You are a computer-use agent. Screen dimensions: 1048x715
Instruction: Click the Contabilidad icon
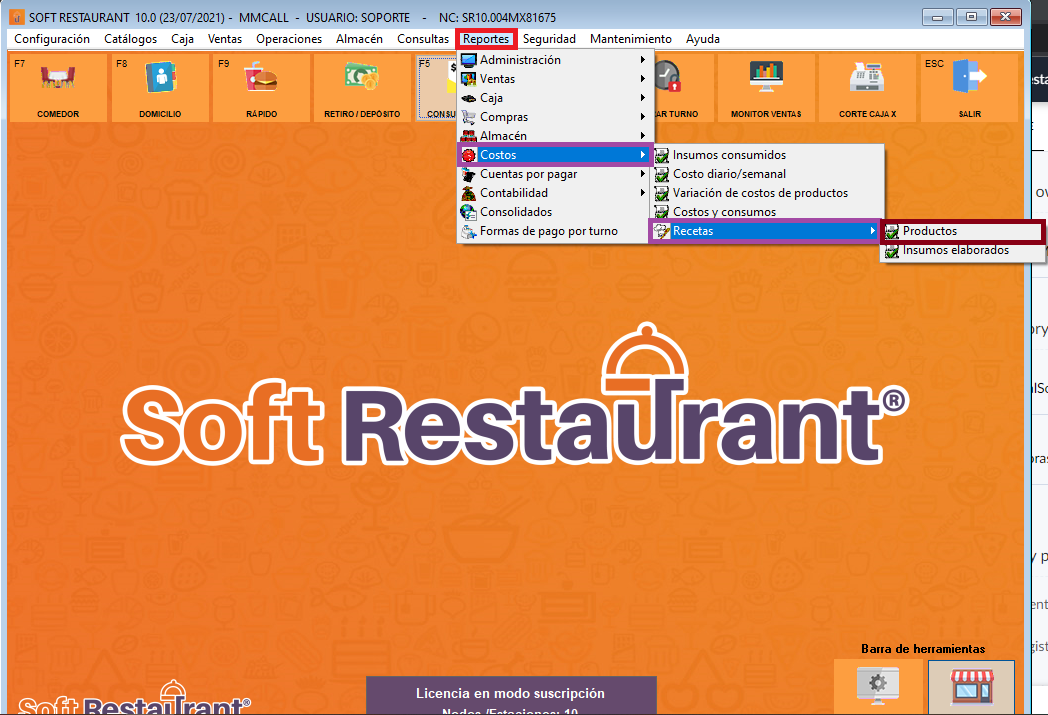pyautogui.click(x=469, y=193)
